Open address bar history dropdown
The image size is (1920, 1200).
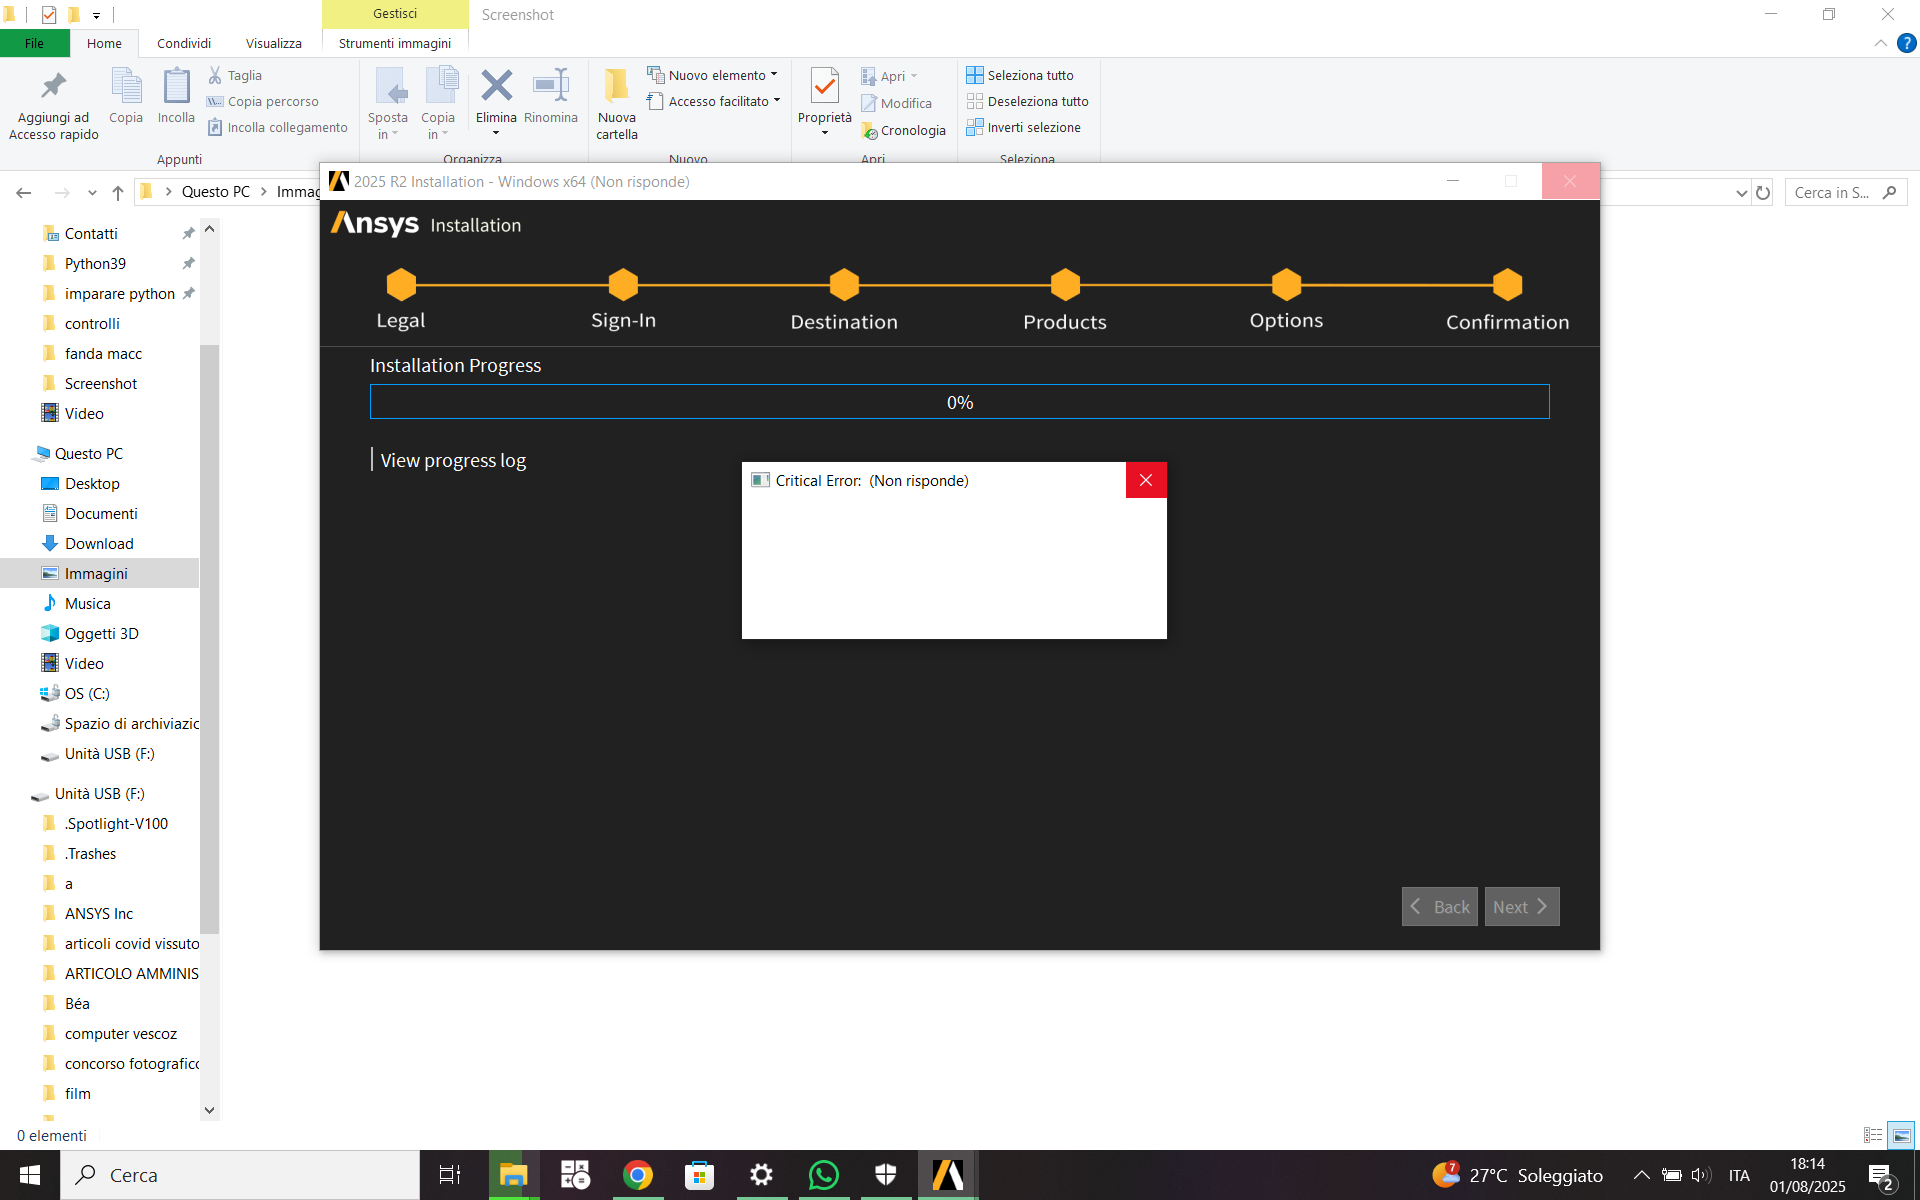click(x=1741, y=192)
